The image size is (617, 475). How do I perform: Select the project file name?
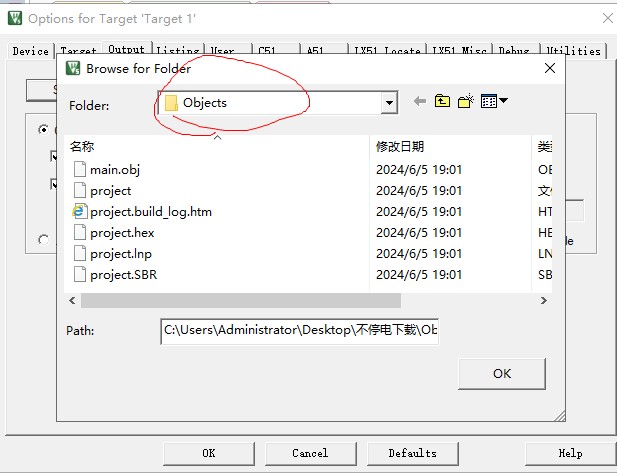[111, 191]
